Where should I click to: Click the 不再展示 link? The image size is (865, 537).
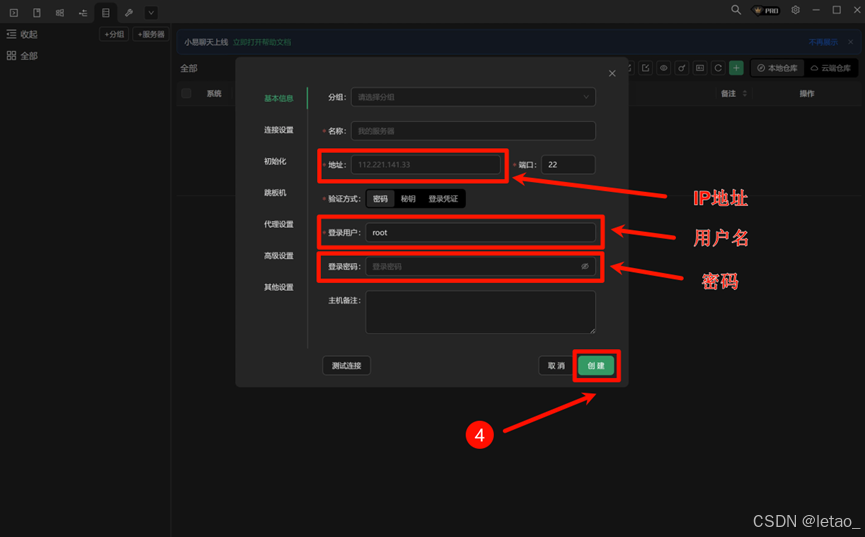click(x=823, y=42)
